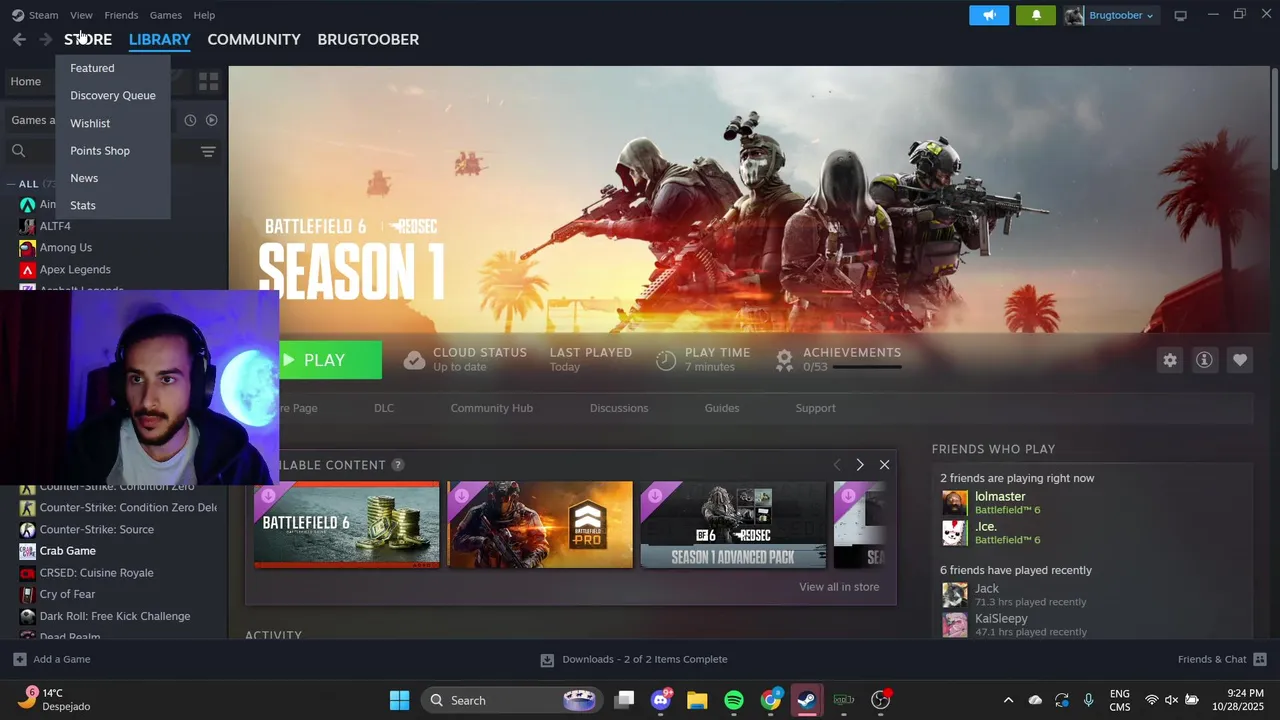
Task: Open the Battlefield Pro content thumbnail
Action: (x=540, y=525)
